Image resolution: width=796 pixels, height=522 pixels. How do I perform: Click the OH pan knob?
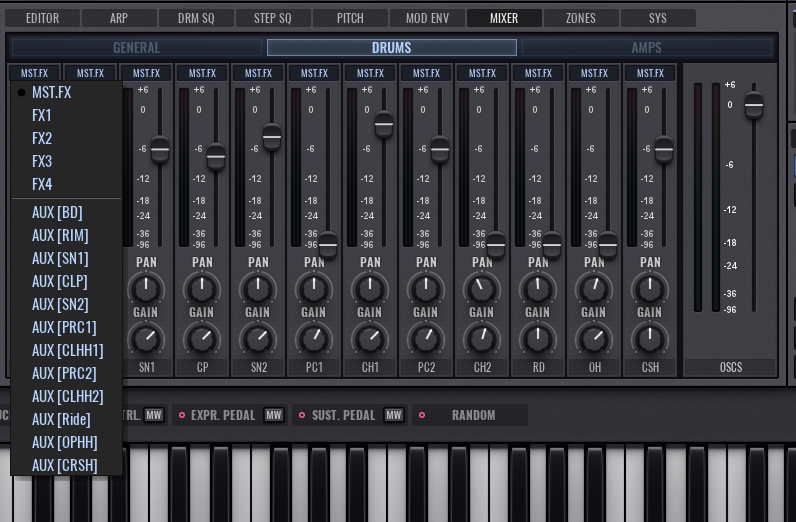[594, 288]
